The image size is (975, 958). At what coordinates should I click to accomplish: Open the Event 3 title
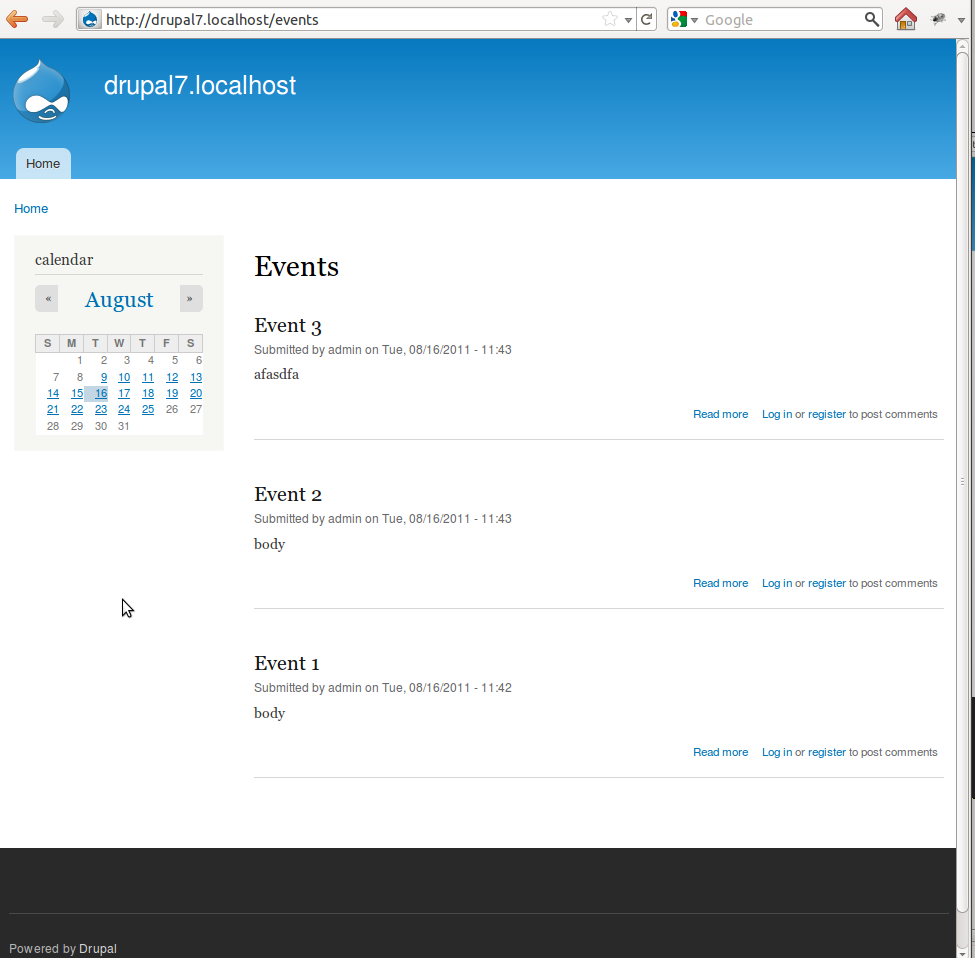pos(287,326)
